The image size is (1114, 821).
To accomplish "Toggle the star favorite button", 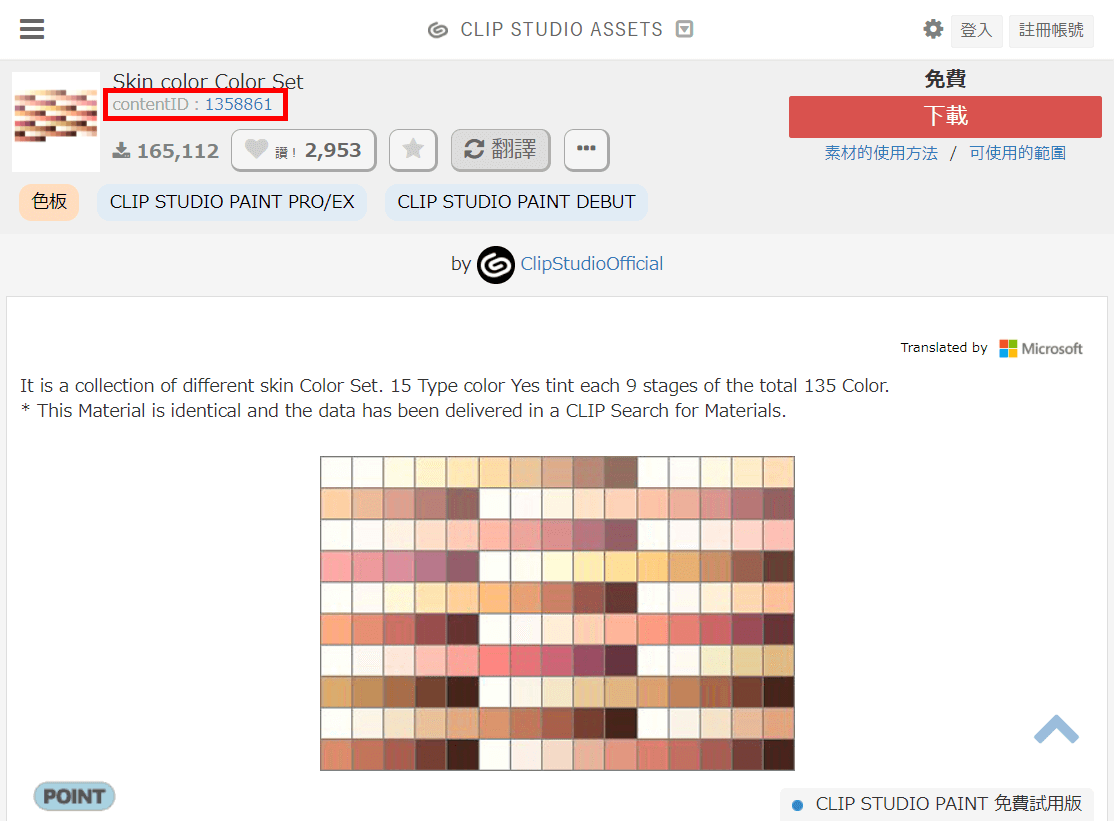I will (413, 150).
